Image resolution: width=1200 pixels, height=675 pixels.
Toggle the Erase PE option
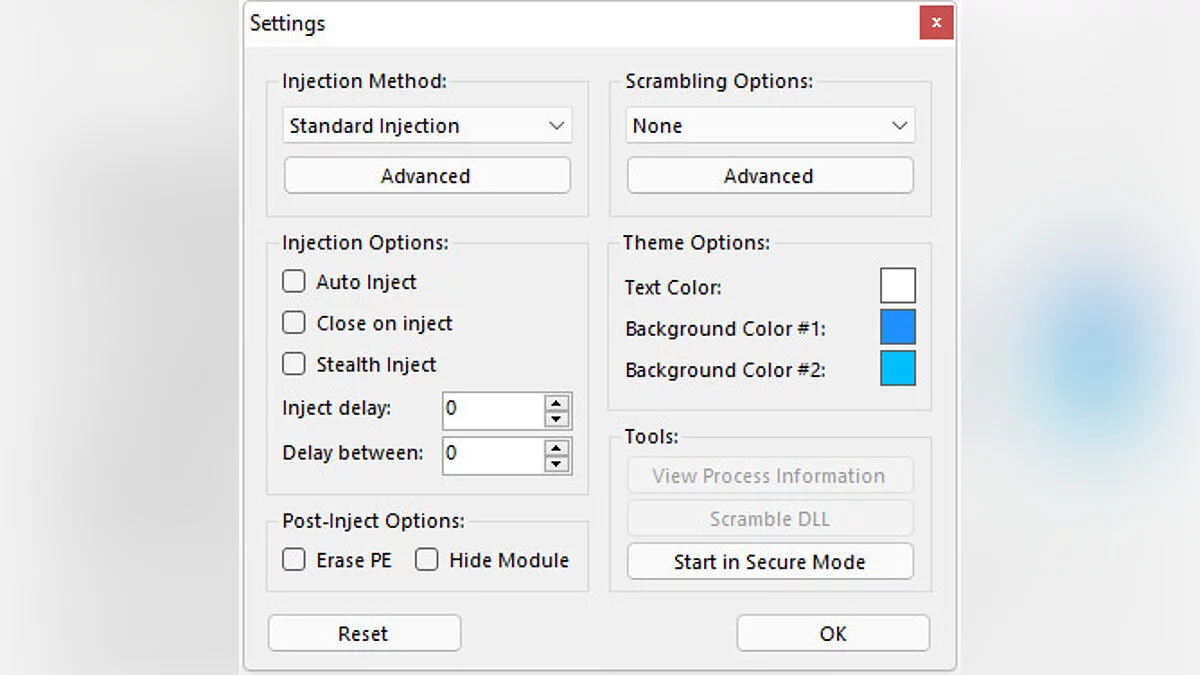click(x=294, y=560)
